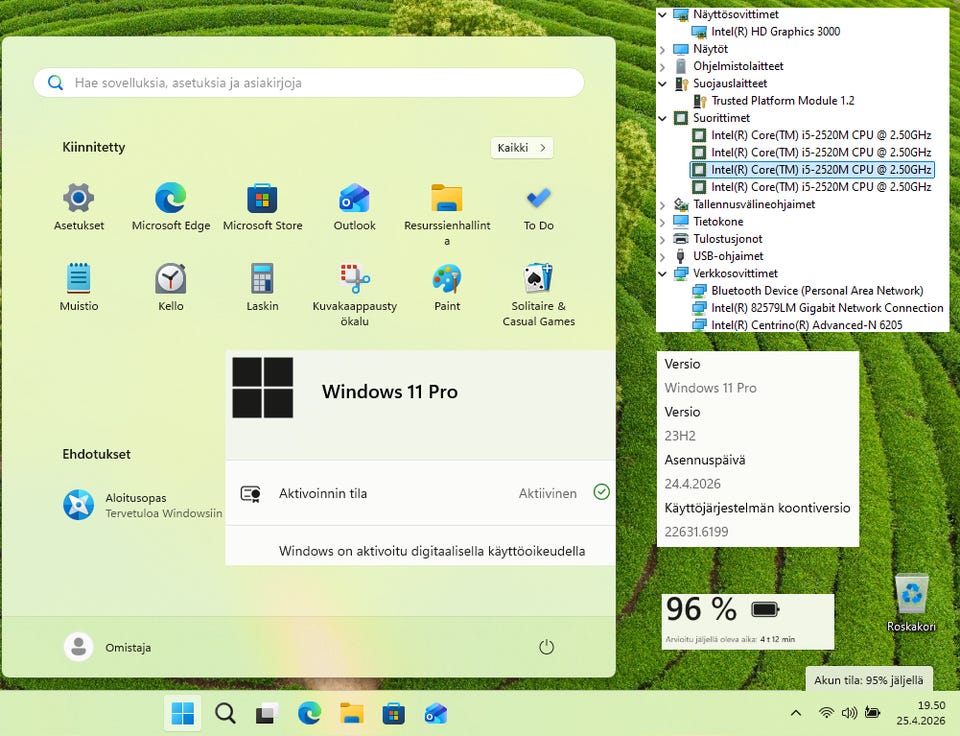Open Muistio notepad app
The width and height of the screenshot is (960, 736).
click(x=79, y=287)
